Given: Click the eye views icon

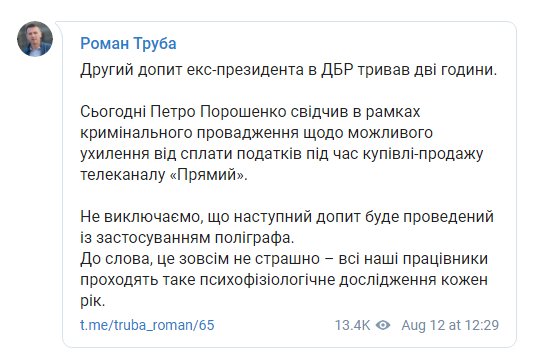Looking at the screenshot, I should tap(383, 325).
